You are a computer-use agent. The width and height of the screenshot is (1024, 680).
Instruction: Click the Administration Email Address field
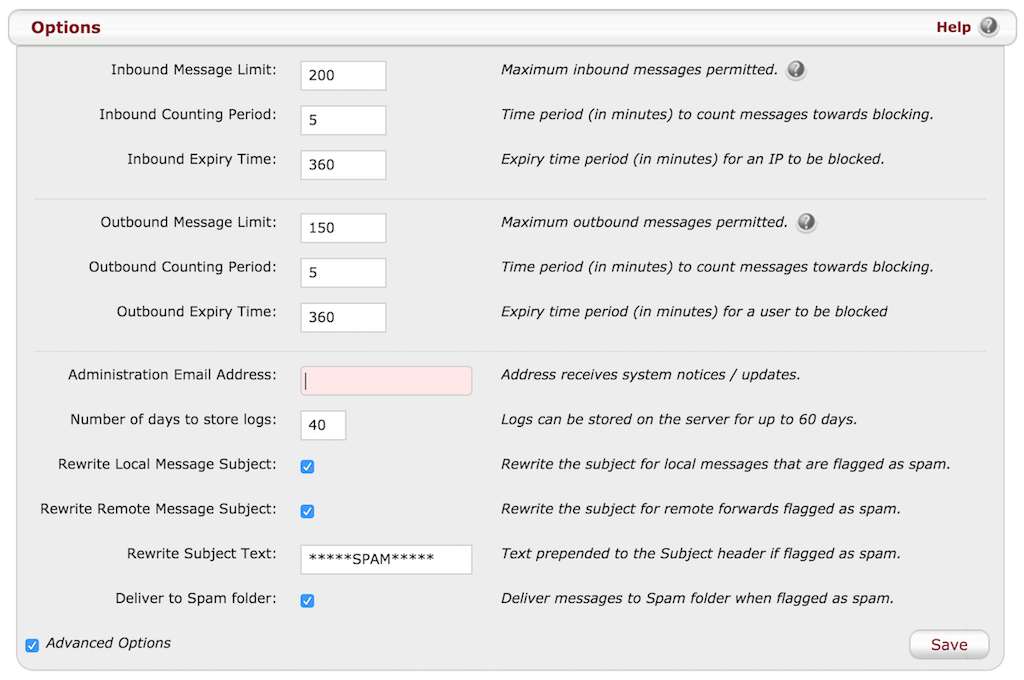click(386, 380)
